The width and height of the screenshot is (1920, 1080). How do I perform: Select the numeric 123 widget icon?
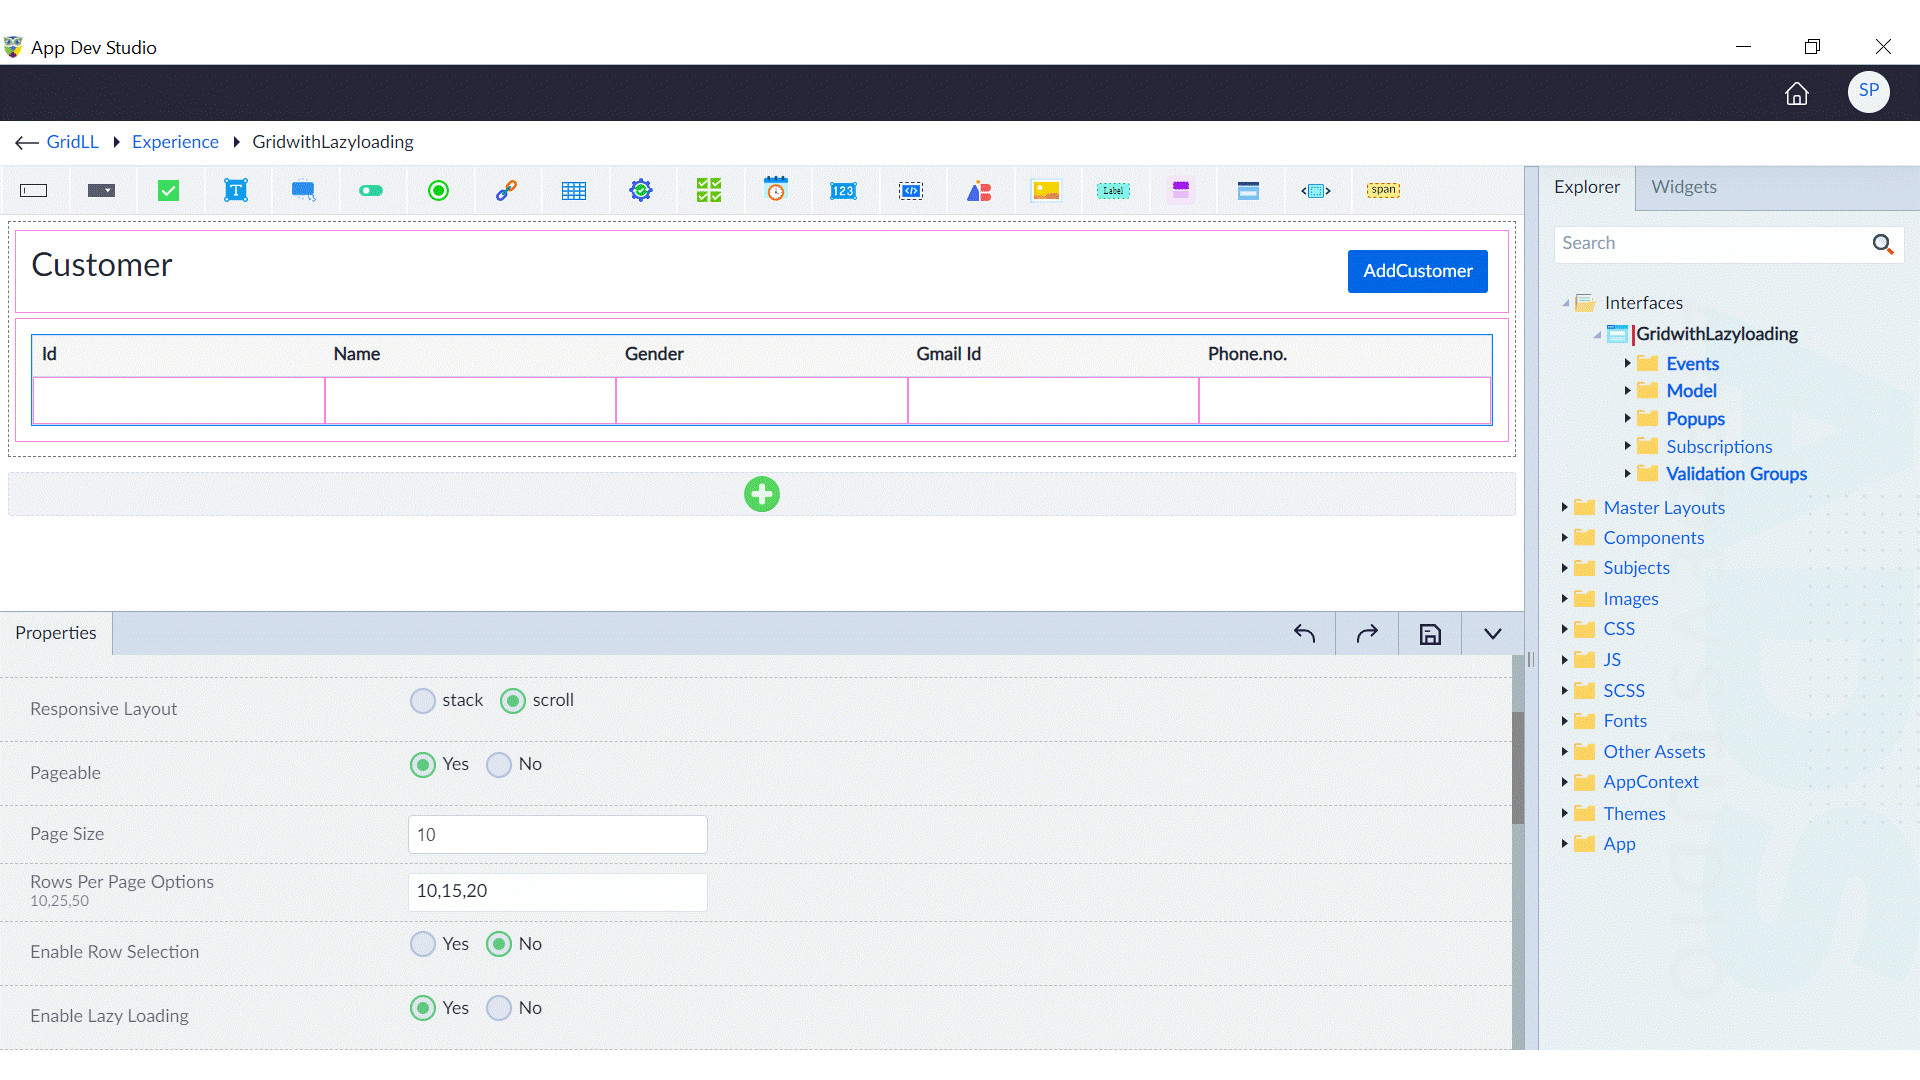843,191
